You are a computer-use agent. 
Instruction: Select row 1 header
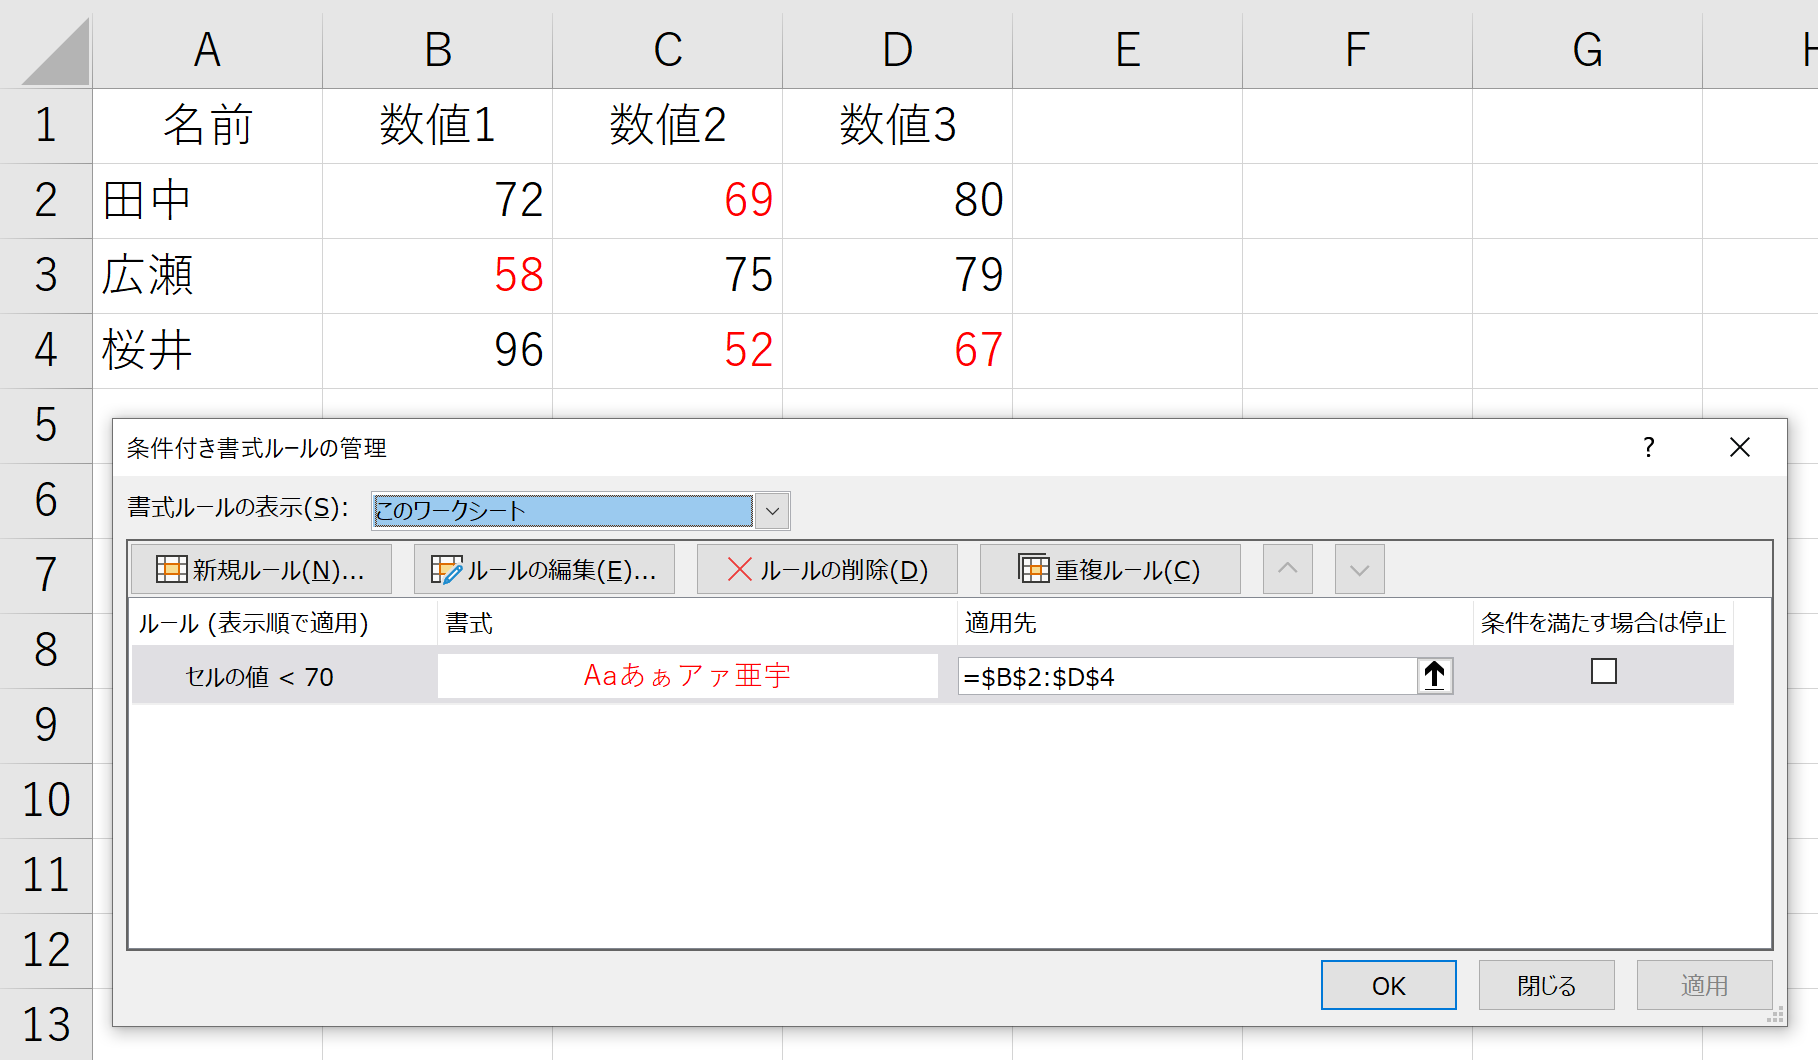[x=46, y=126]
